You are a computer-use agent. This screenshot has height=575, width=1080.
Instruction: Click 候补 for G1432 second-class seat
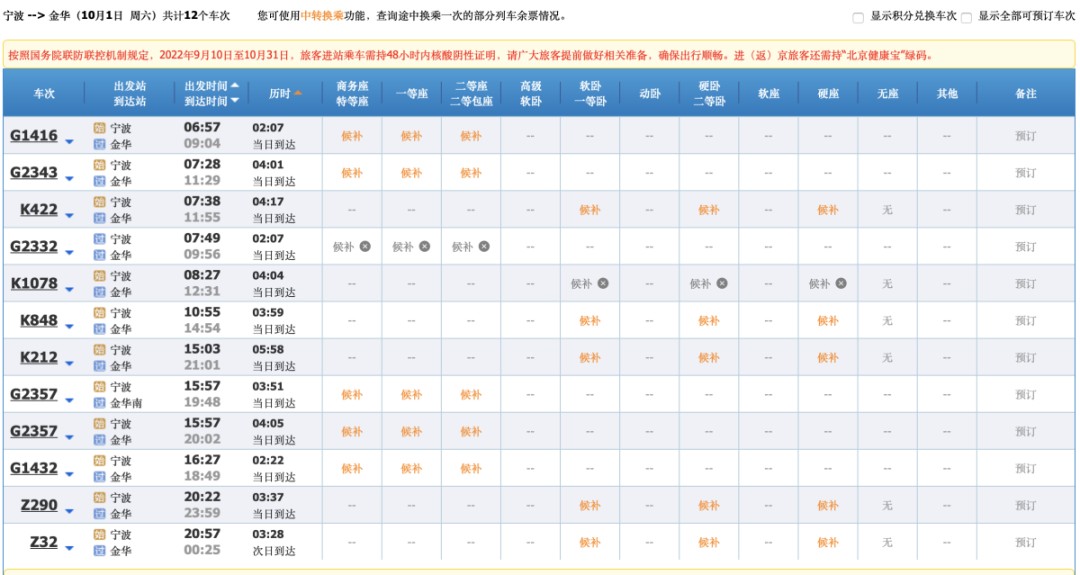[470, 469]
